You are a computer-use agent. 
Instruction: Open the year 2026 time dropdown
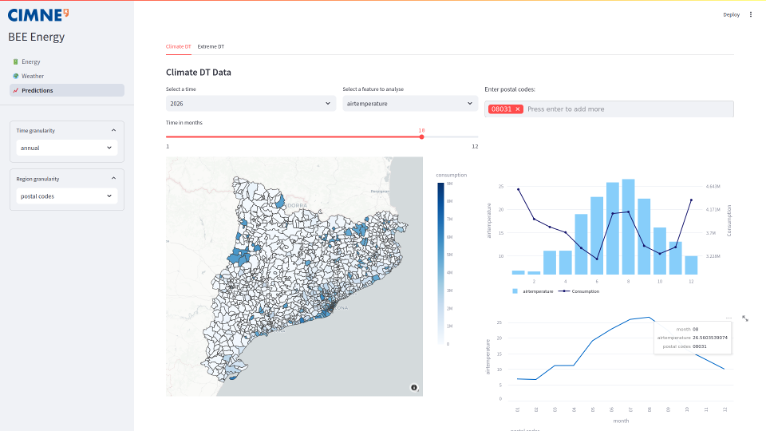pos(249,103)
